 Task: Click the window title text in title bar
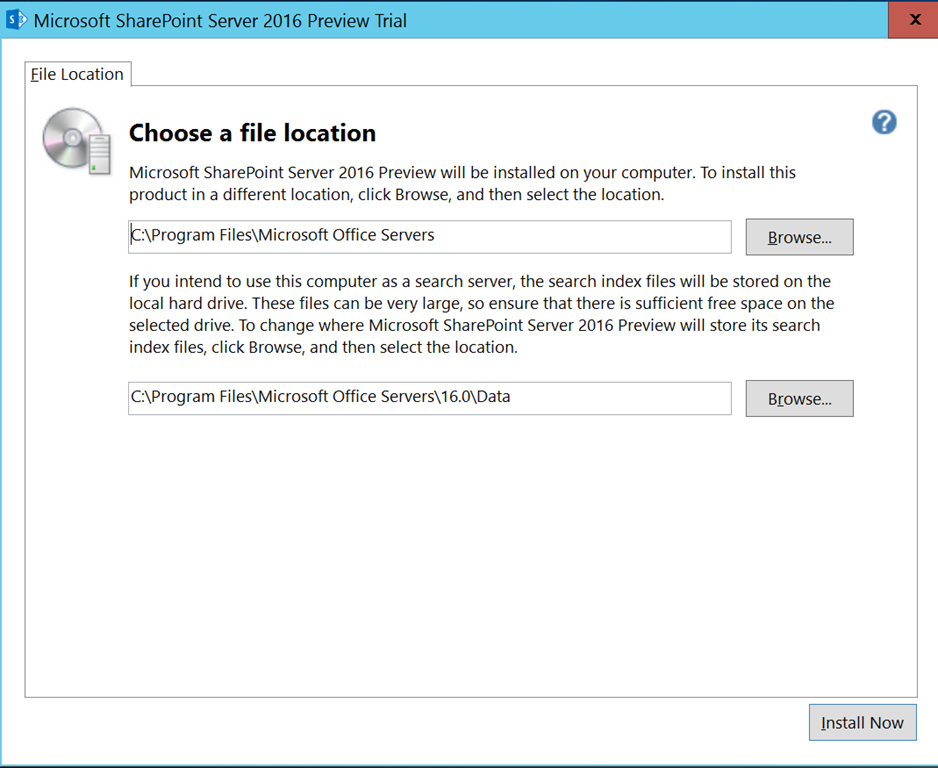[220, 20]
